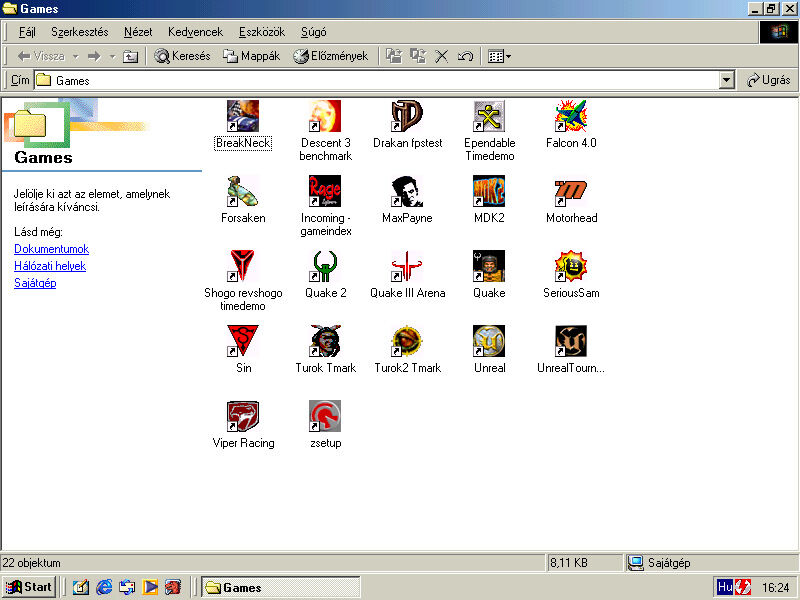Open the Nézet menu
Image resolution: width=800 pixels, height=600 pixels.
[138, 32]
